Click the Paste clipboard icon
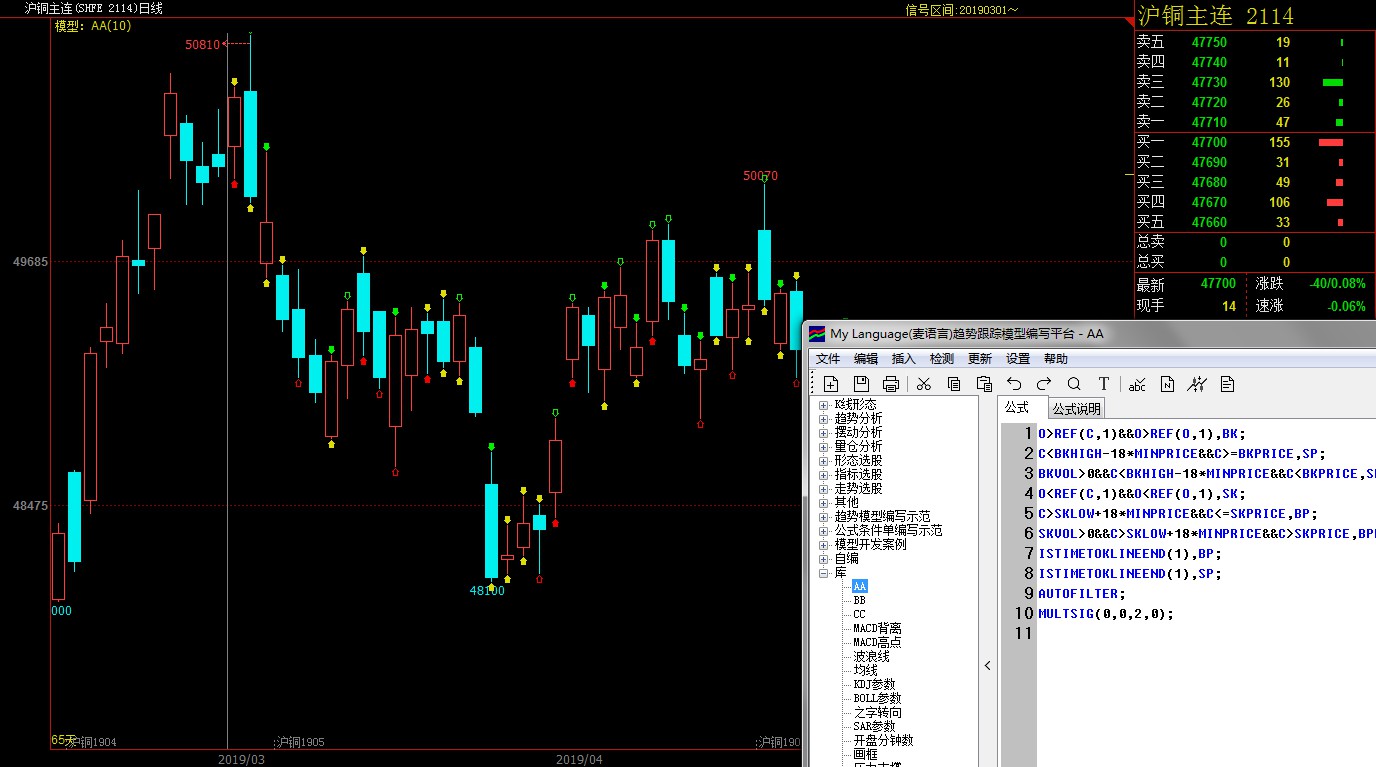1376x767 pixels. [x=984, y=384]
